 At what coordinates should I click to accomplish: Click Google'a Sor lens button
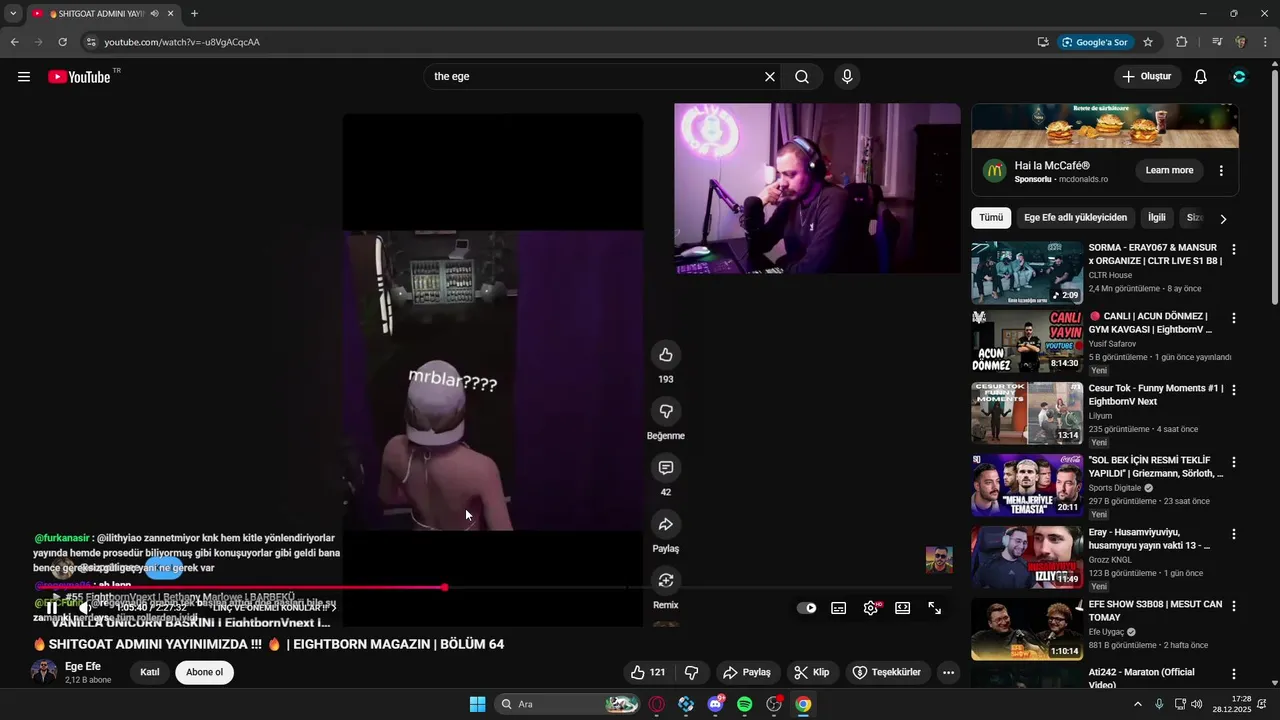pyautogui.click(x=1095, y=42)
